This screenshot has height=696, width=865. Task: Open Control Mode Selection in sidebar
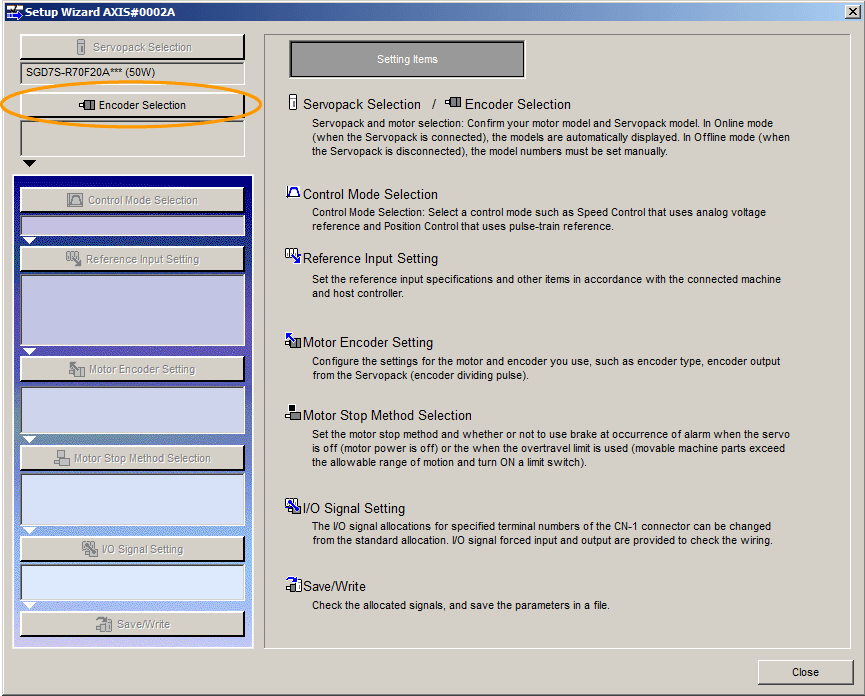(x=132, y=200)
